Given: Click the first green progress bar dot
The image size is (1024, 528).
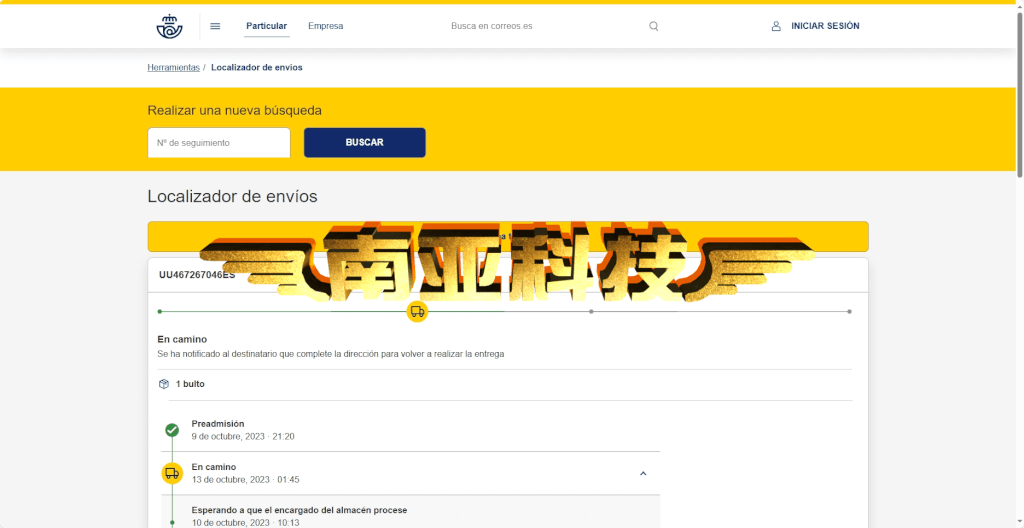Looking at the screenshot, I should pos(160,312).
